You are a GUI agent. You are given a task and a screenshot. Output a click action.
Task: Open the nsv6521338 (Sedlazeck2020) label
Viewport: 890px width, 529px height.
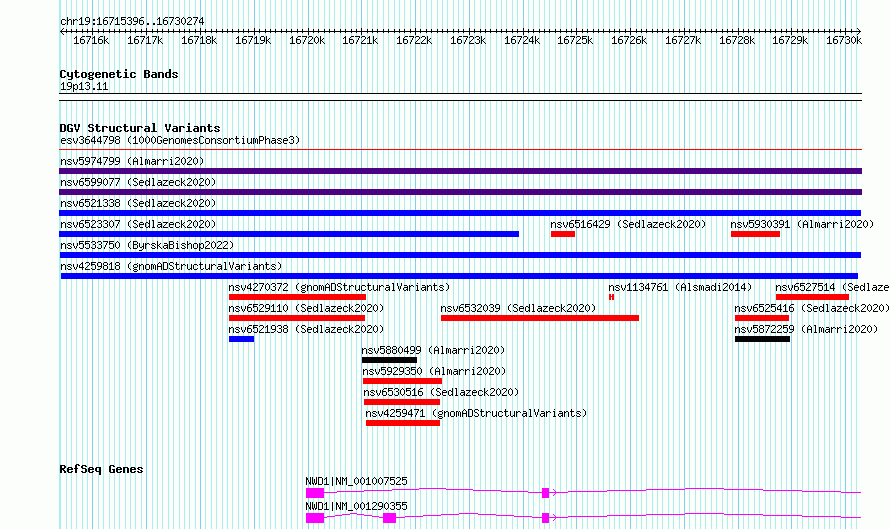click(138, 203)
